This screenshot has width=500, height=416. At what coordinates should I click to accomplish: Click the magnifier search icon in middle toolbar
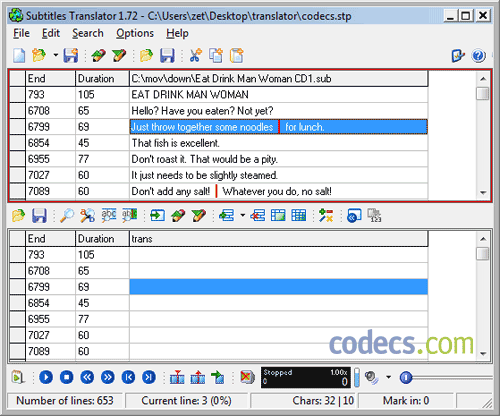[67, 215]
